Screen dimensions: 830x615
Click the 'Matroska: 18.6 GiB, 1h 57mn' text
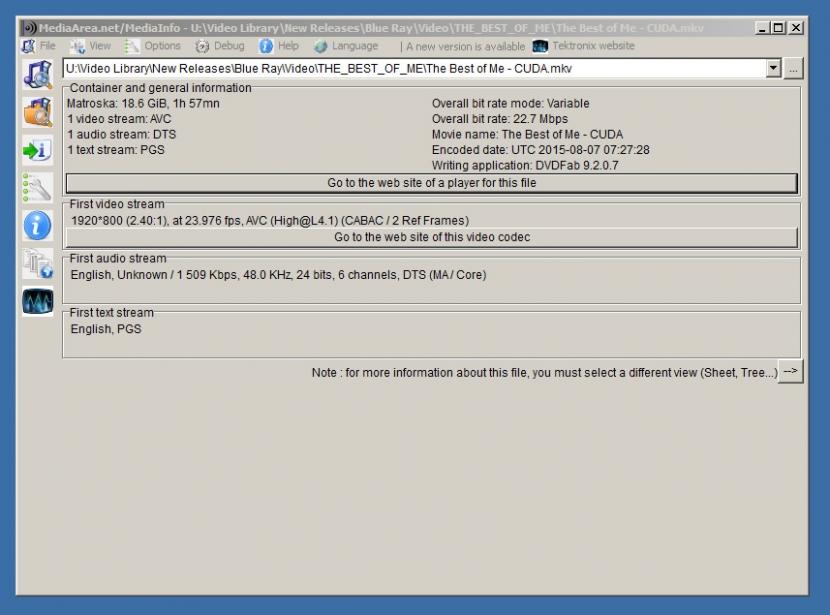pos(143,104)
